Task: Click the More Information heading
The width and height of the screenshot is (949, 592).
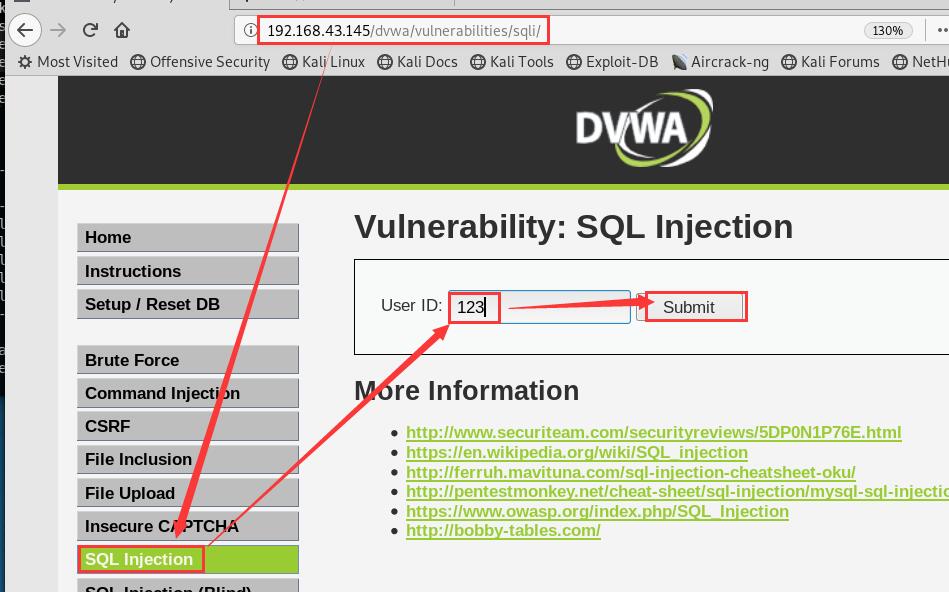Action: pos(467,391)
